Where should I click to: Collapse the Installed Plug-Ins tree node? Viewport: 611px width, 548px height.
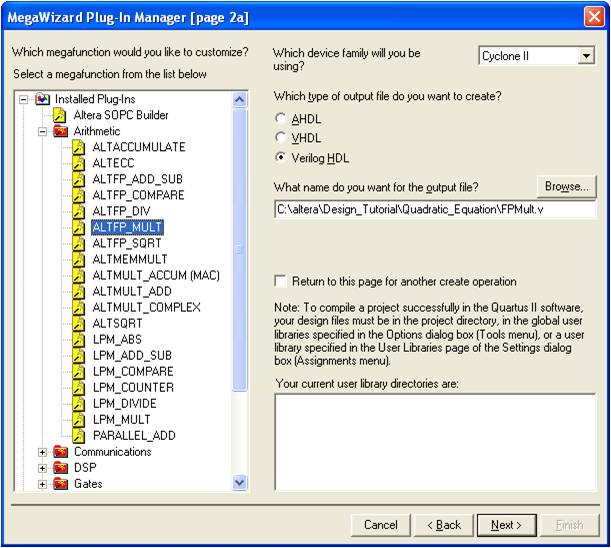(24, 100)
